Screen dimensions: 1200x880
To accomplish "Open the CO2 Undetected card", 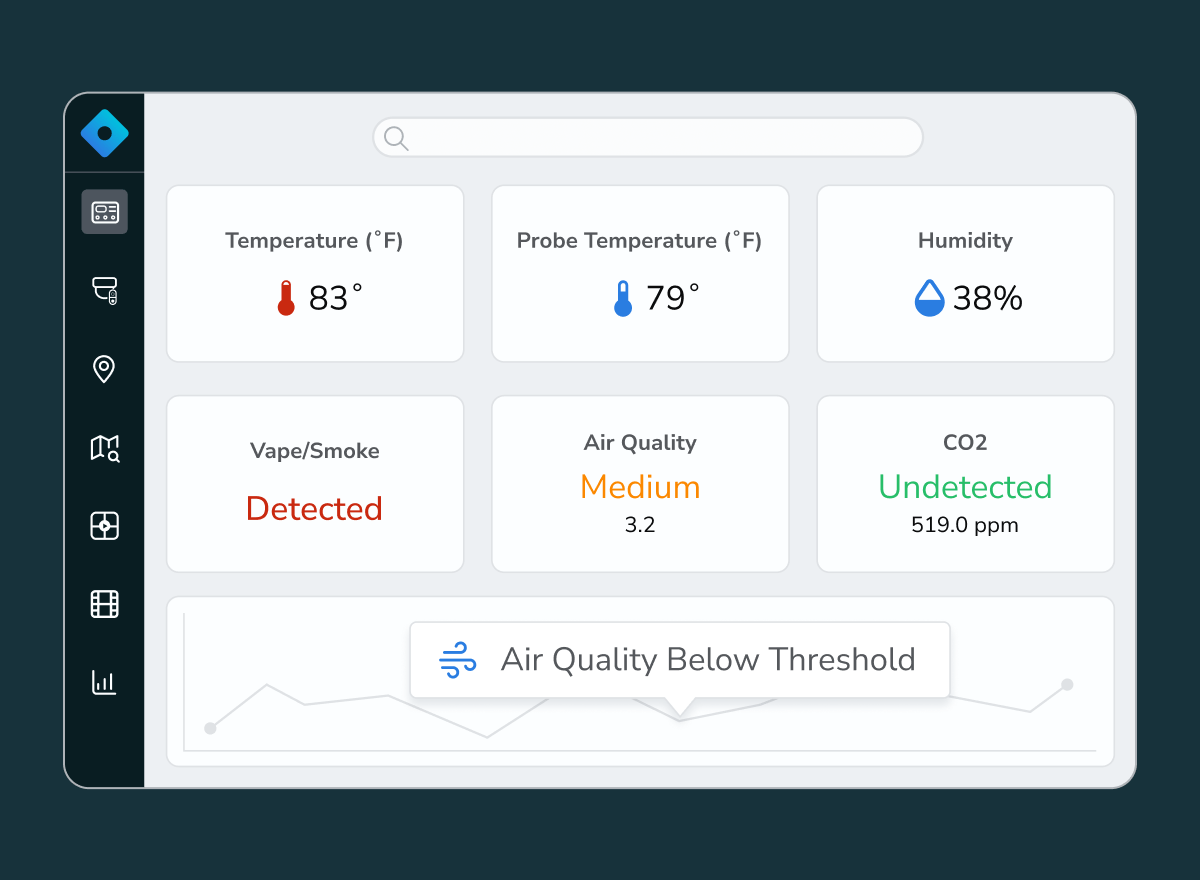I will (x=965, y=484).
